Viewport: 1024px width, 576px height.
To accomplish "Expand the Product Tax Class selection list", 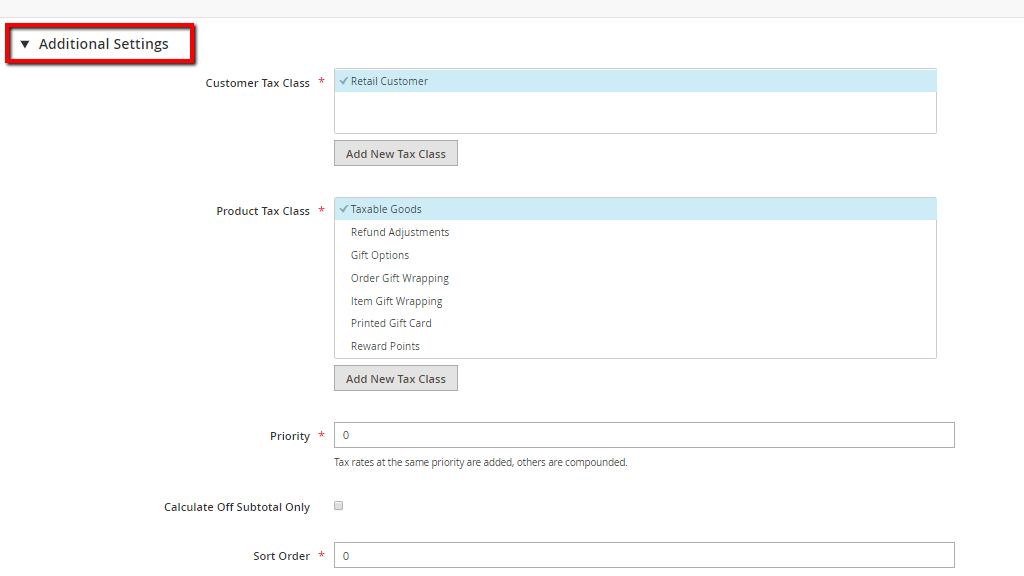I will pyautogui.click(x=635, y=278).
